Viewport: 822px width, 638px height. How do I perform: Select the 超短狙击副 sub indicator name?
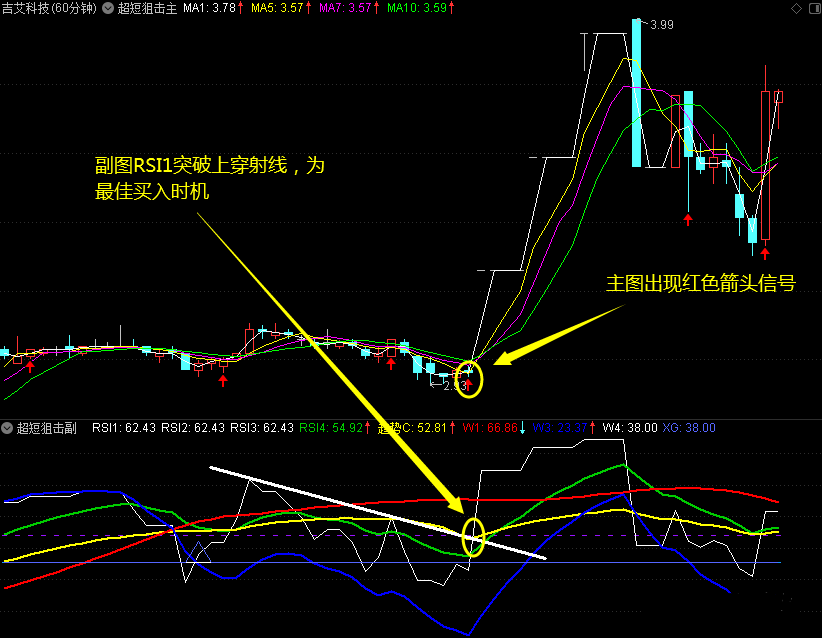(x=46, y=428)
